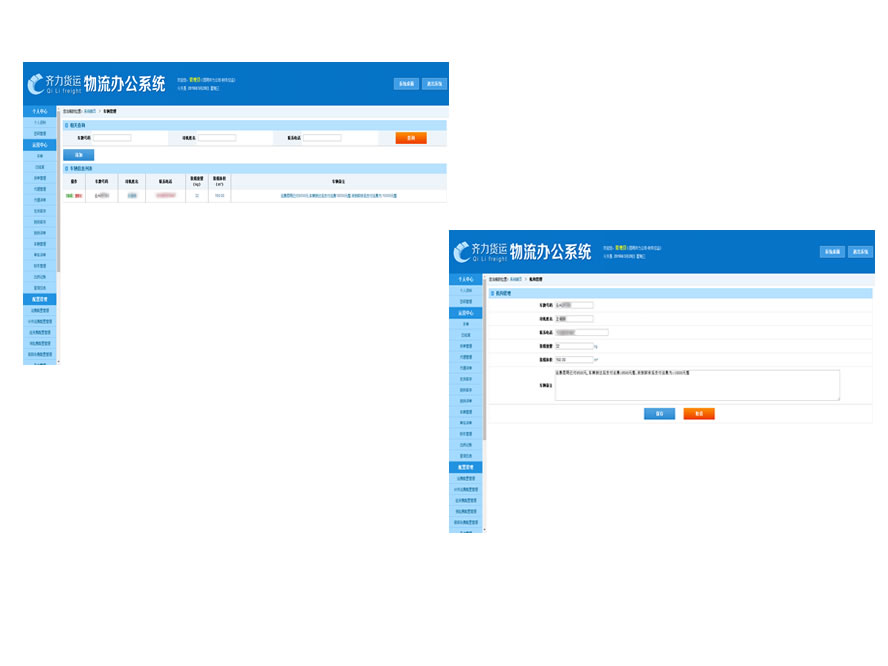Click the orange cancel button on the edit form

tap(699, 413)
